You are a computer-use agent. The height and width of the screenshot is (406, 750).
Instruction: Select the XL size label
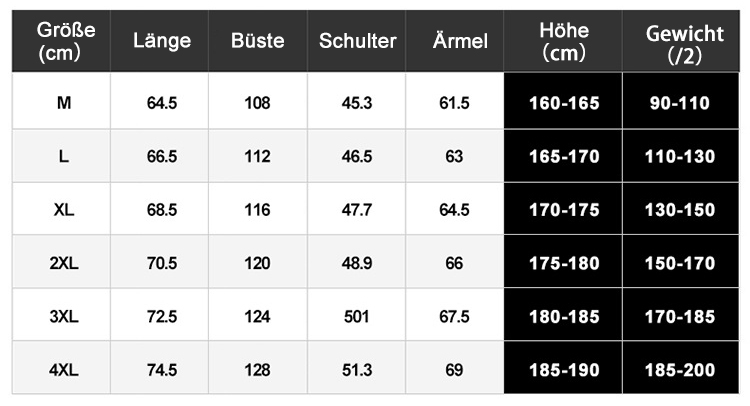64,210
